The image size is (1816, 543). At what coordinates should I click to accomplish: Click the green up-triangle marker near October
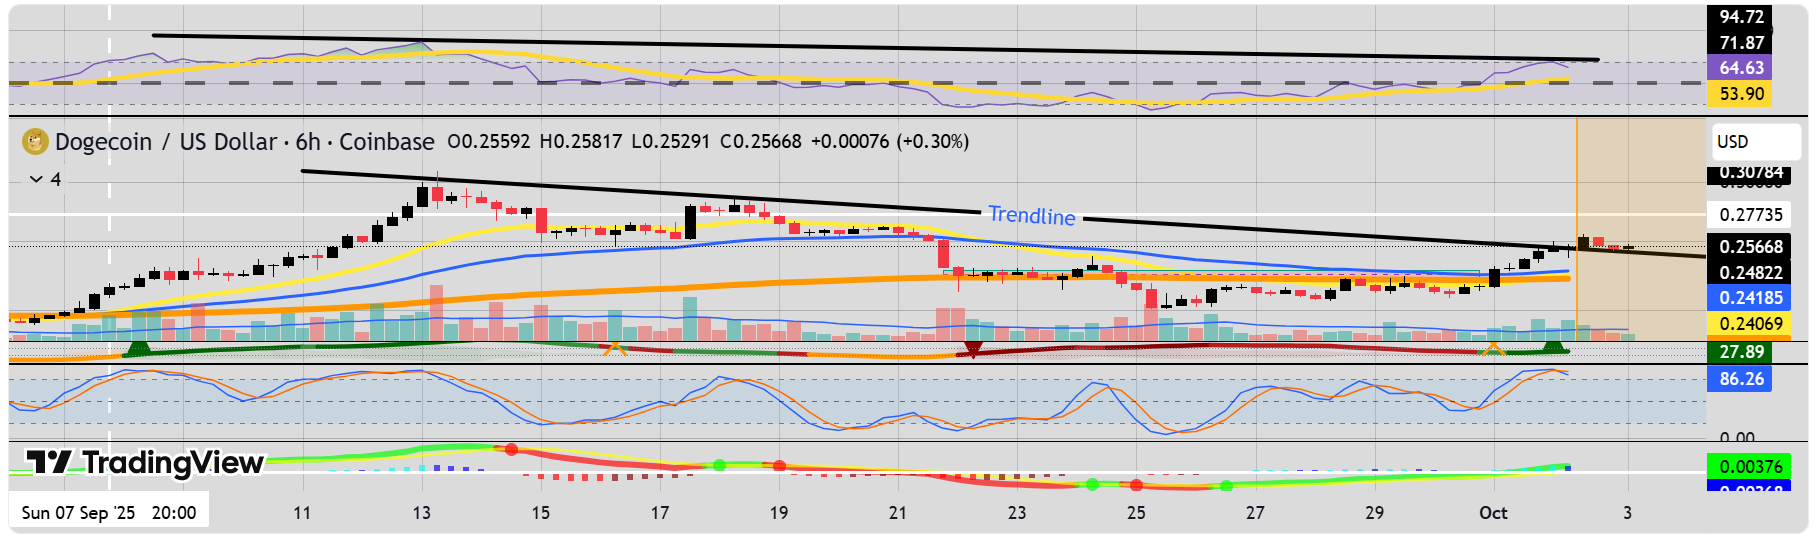[1553, 346]
